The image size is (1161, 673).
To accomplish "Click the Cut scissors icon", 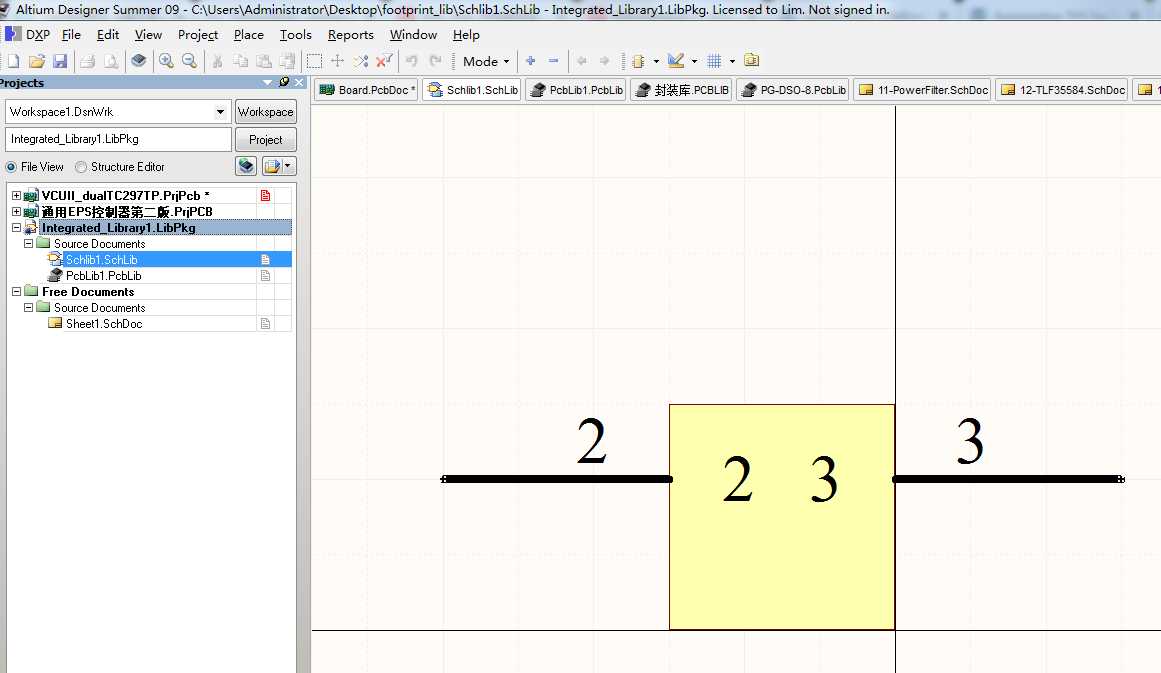I will coord(217,61).
